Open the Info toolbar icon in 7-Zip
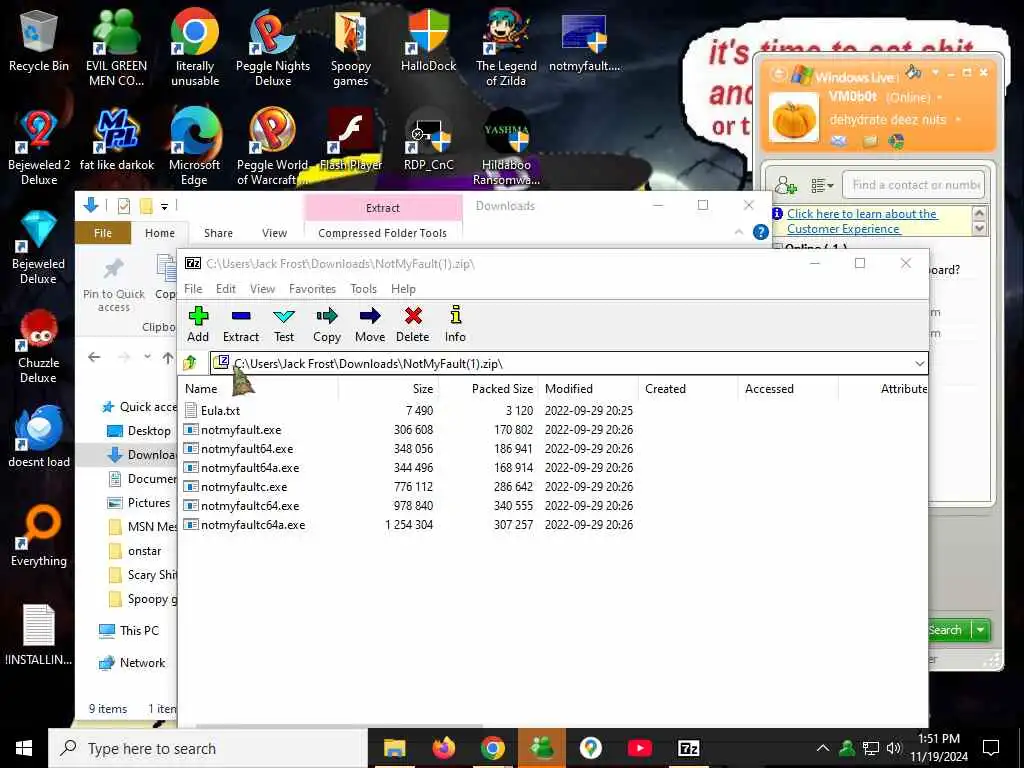The height and width of the screenshot is (768, 1024). pos(455,324)
